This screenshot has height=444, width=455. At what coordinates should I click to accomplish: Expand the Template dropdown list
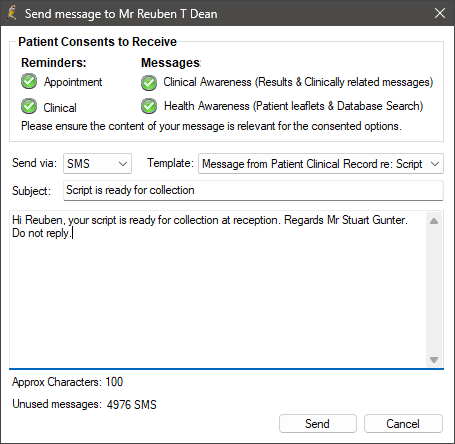pos(321,163)
